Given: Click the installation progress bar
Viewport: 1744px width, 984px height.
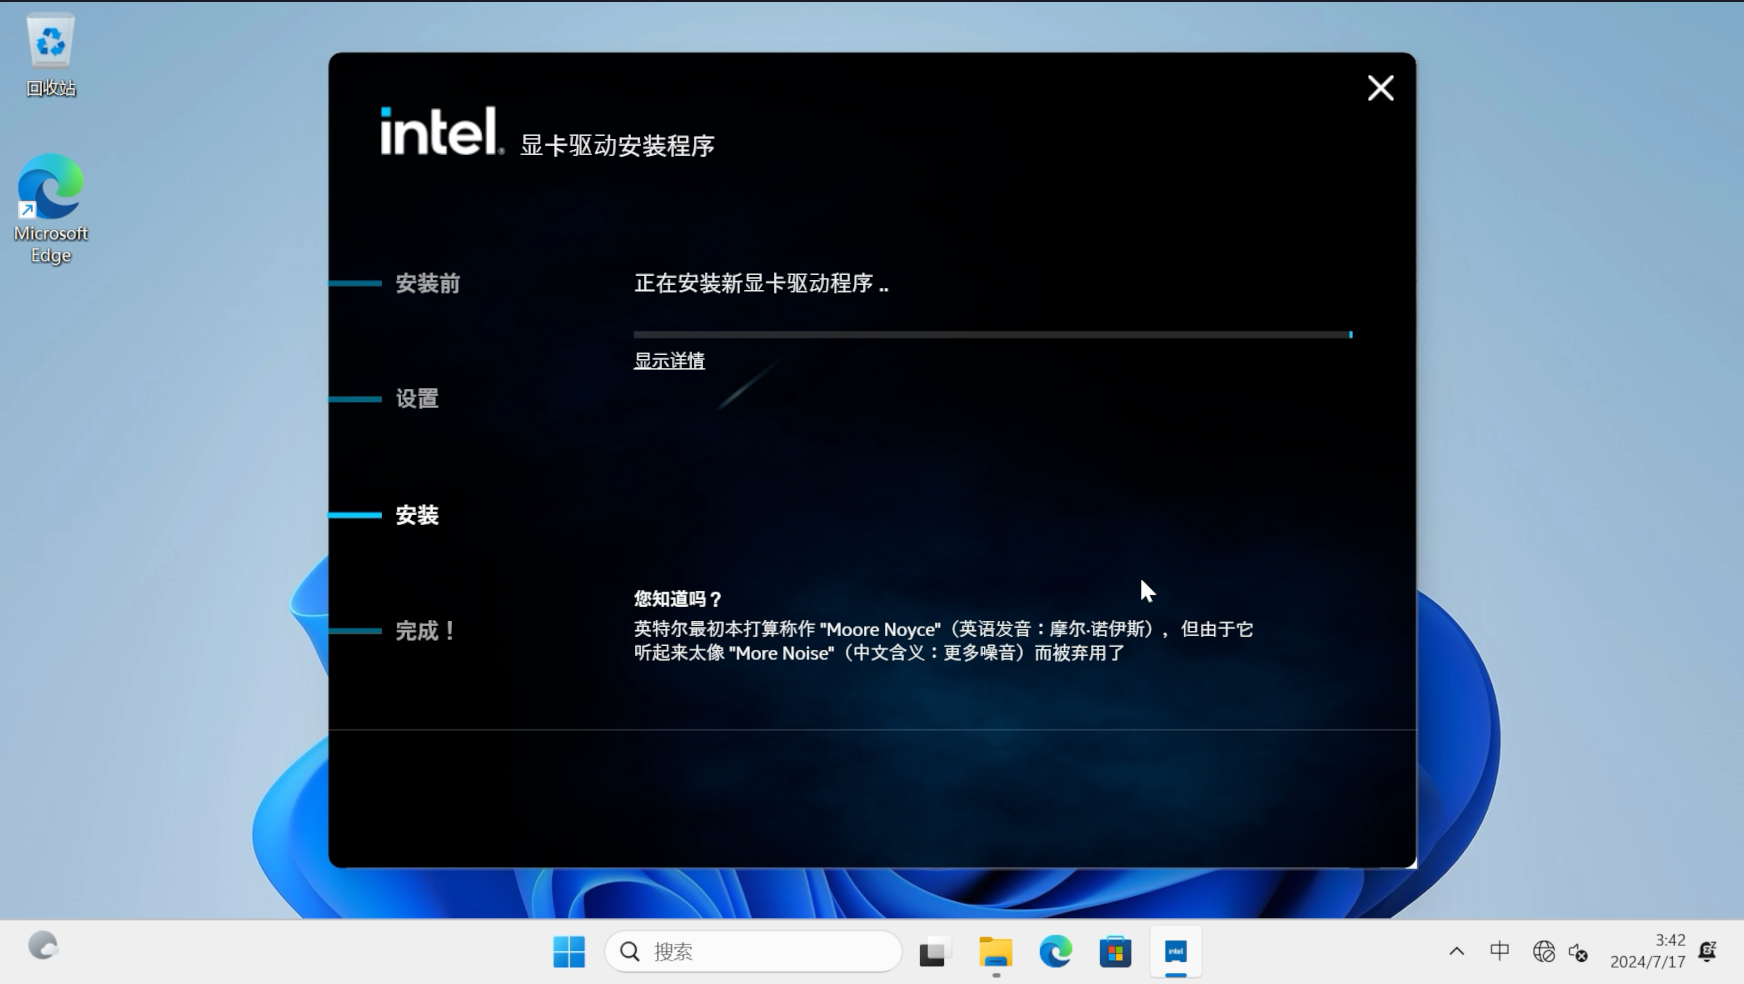Looking at the screenshot, I should 993,335.
